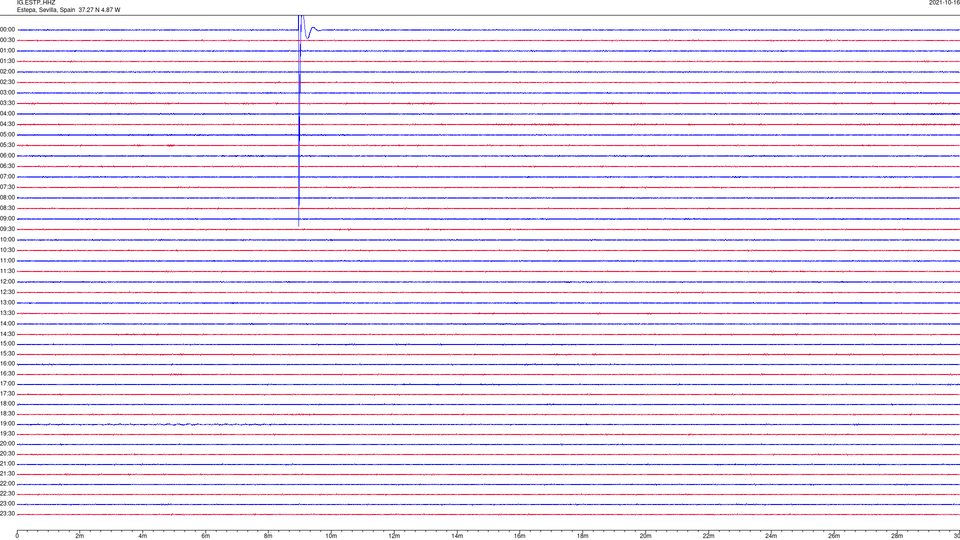Select the 09:00 trace time label
Image resolution: width=960 pixels, height=540 pixels.
(x=7, y=219)
